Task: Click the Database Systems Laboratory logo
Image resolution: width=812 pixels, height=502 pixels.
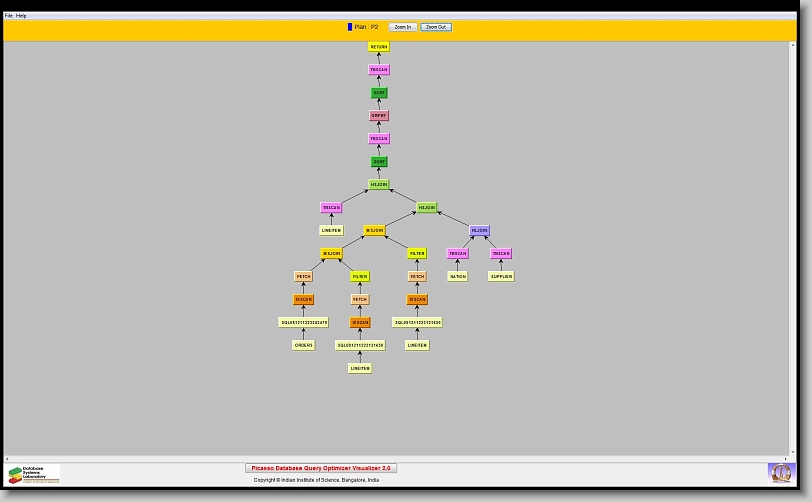Action: (33, 474)
